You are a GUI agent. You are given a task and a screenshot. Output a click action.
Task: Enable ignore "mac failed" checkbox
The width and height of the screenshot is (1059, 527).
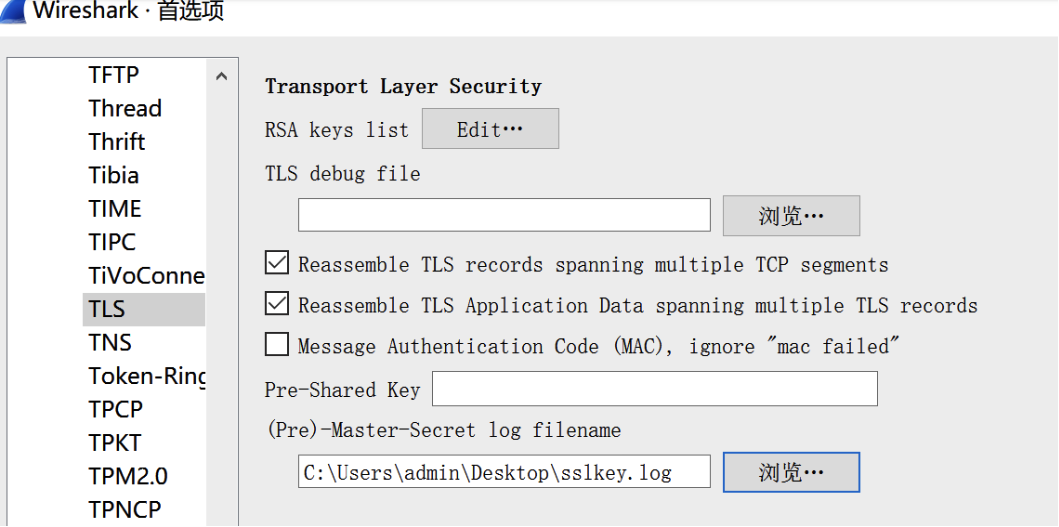pyautogui.click(x=277, y=345)
